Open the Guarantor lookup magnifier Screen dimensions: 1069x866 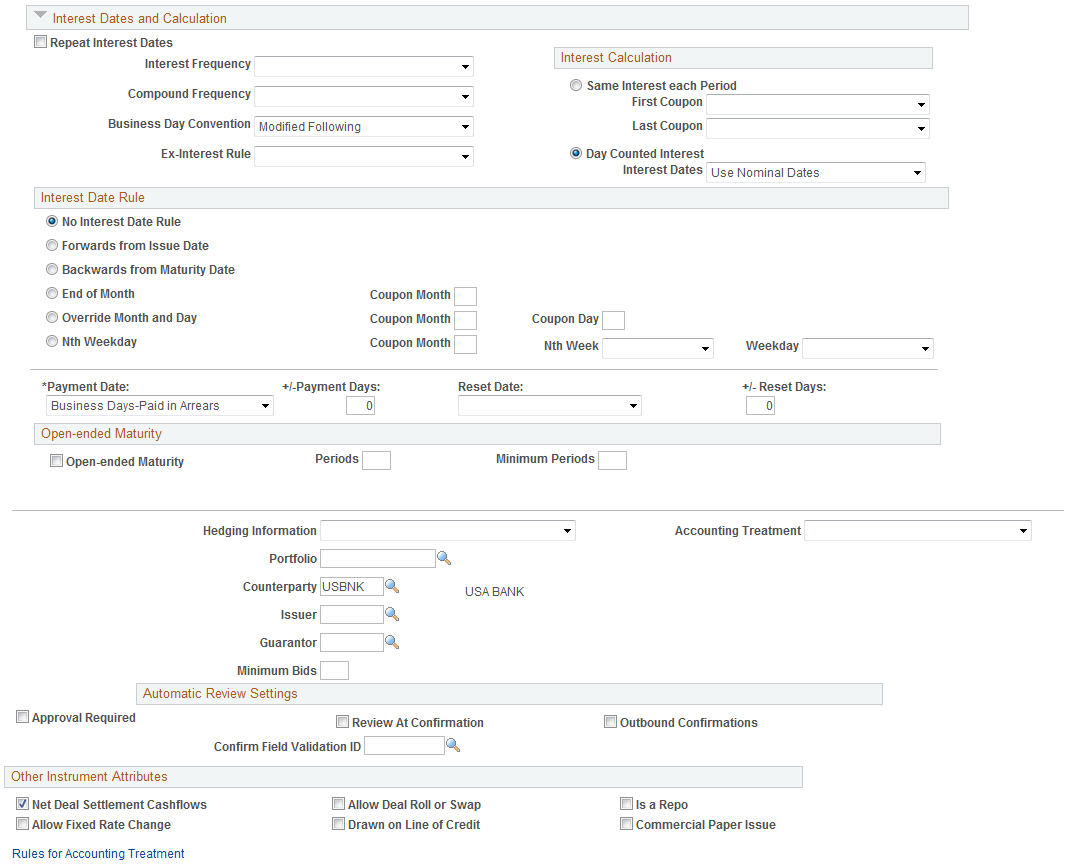tap(392, 642)
